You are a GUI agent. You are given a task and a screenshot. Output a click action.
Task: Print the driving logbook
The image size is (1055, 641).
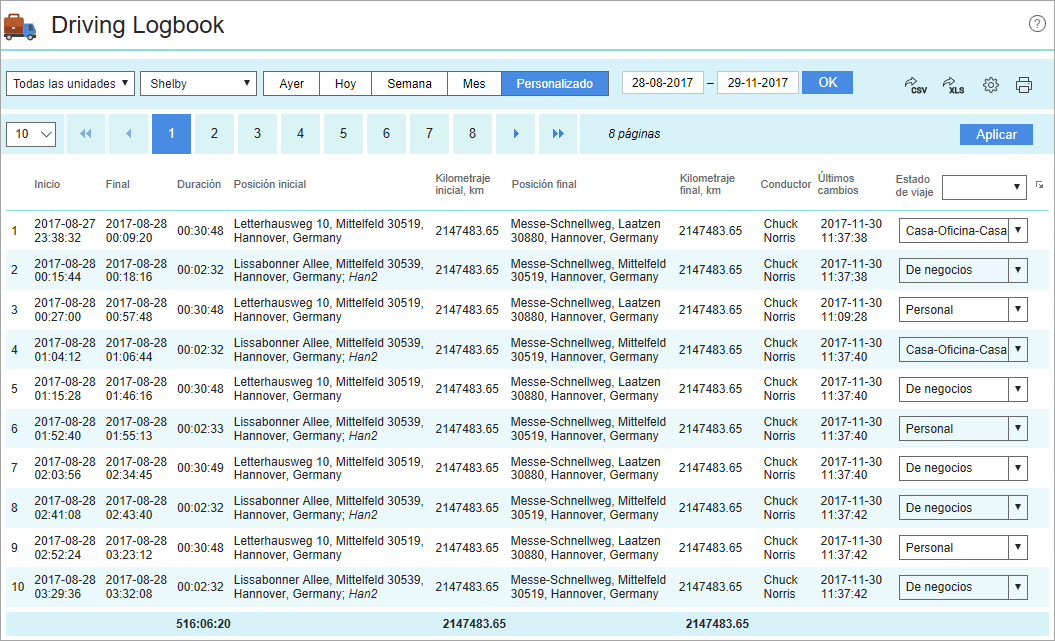click(1024, 85)
